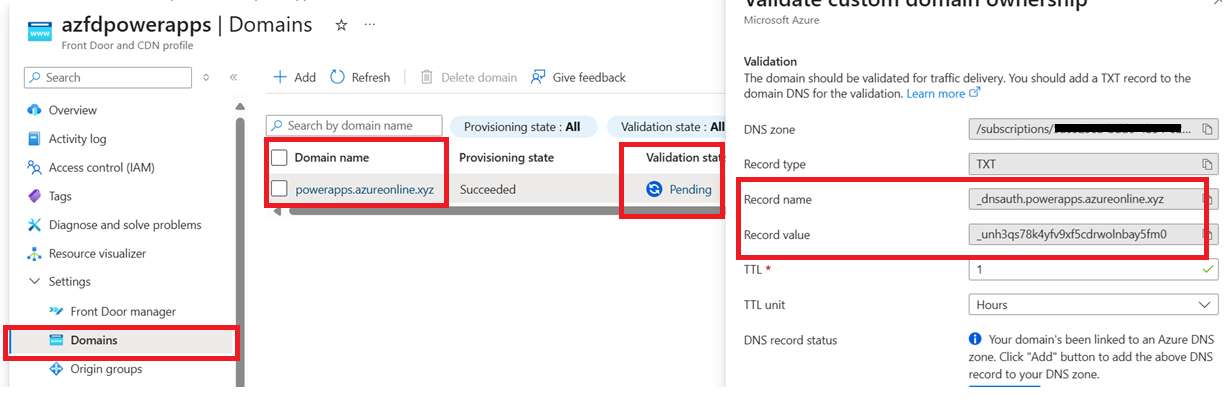Click the Overview cloud icon
The image size is (1224, 404).
(x=34, y=110)
